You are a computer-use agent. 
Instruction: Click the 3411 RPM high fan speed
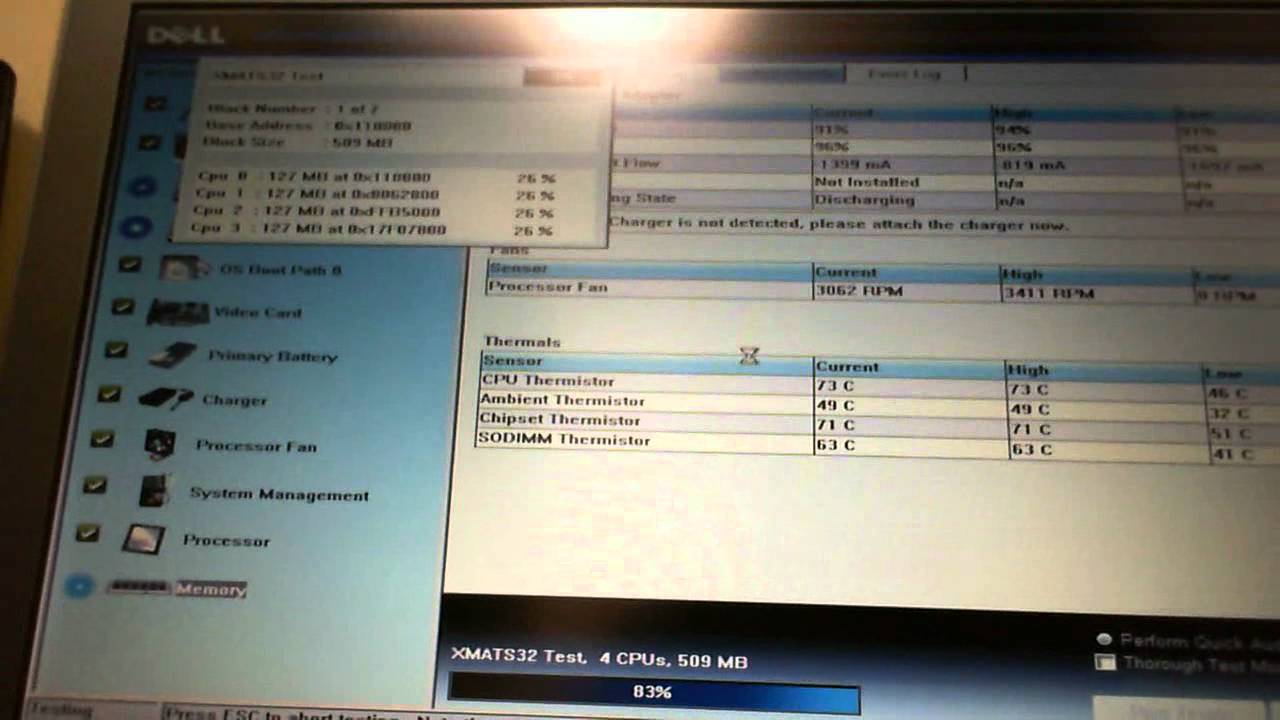(1050, 294)
